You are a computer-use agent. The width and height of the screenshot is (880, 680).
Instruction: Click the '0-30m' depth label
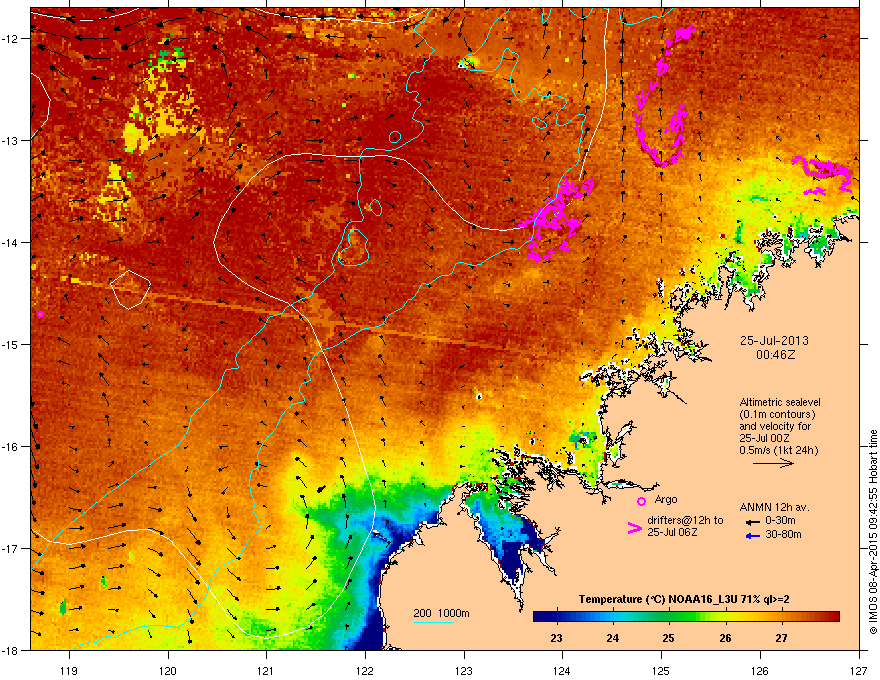point(780,521)
